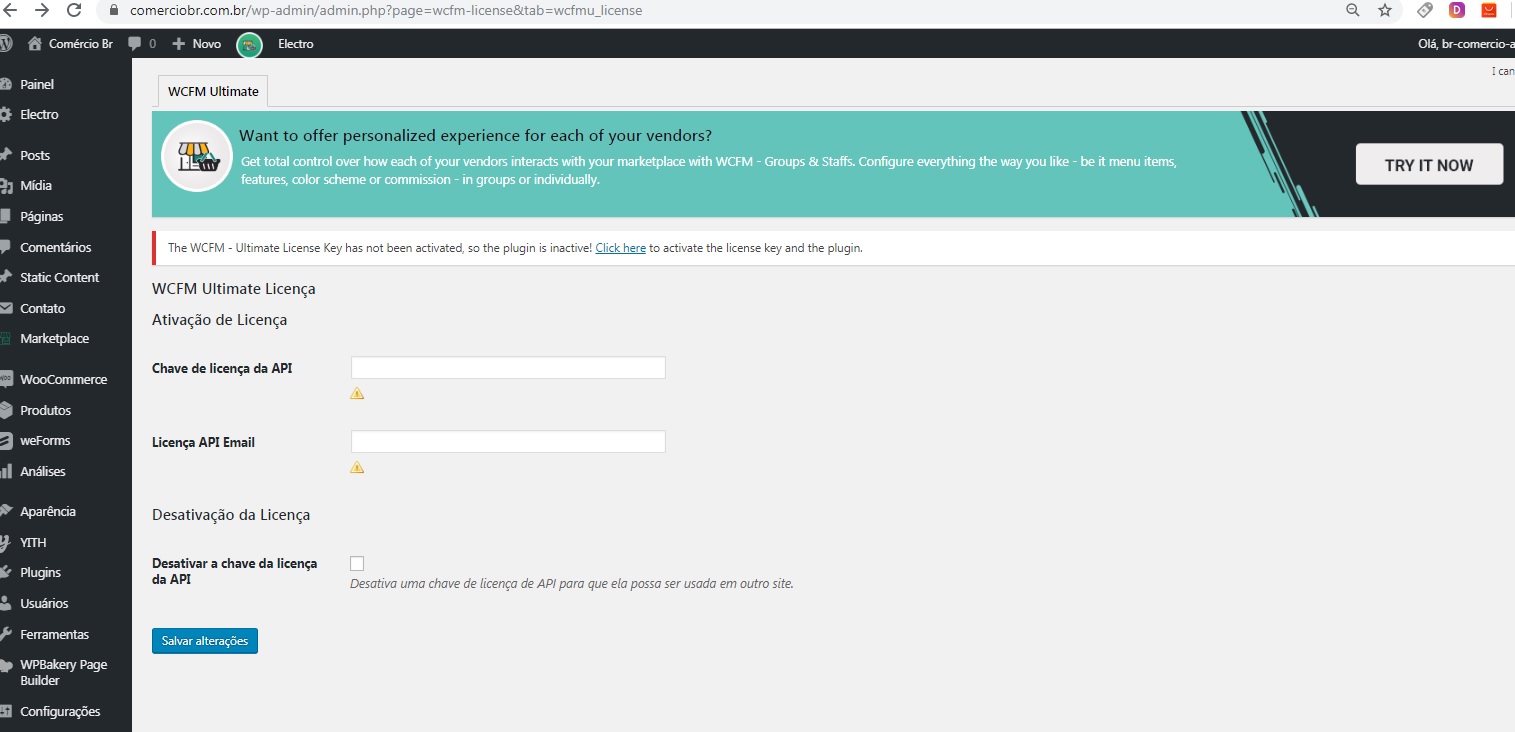The width and height of the screenshot is (1515, 732).
Task: Click the warning icon under the API key field
Action: click(x=357, y=393)
